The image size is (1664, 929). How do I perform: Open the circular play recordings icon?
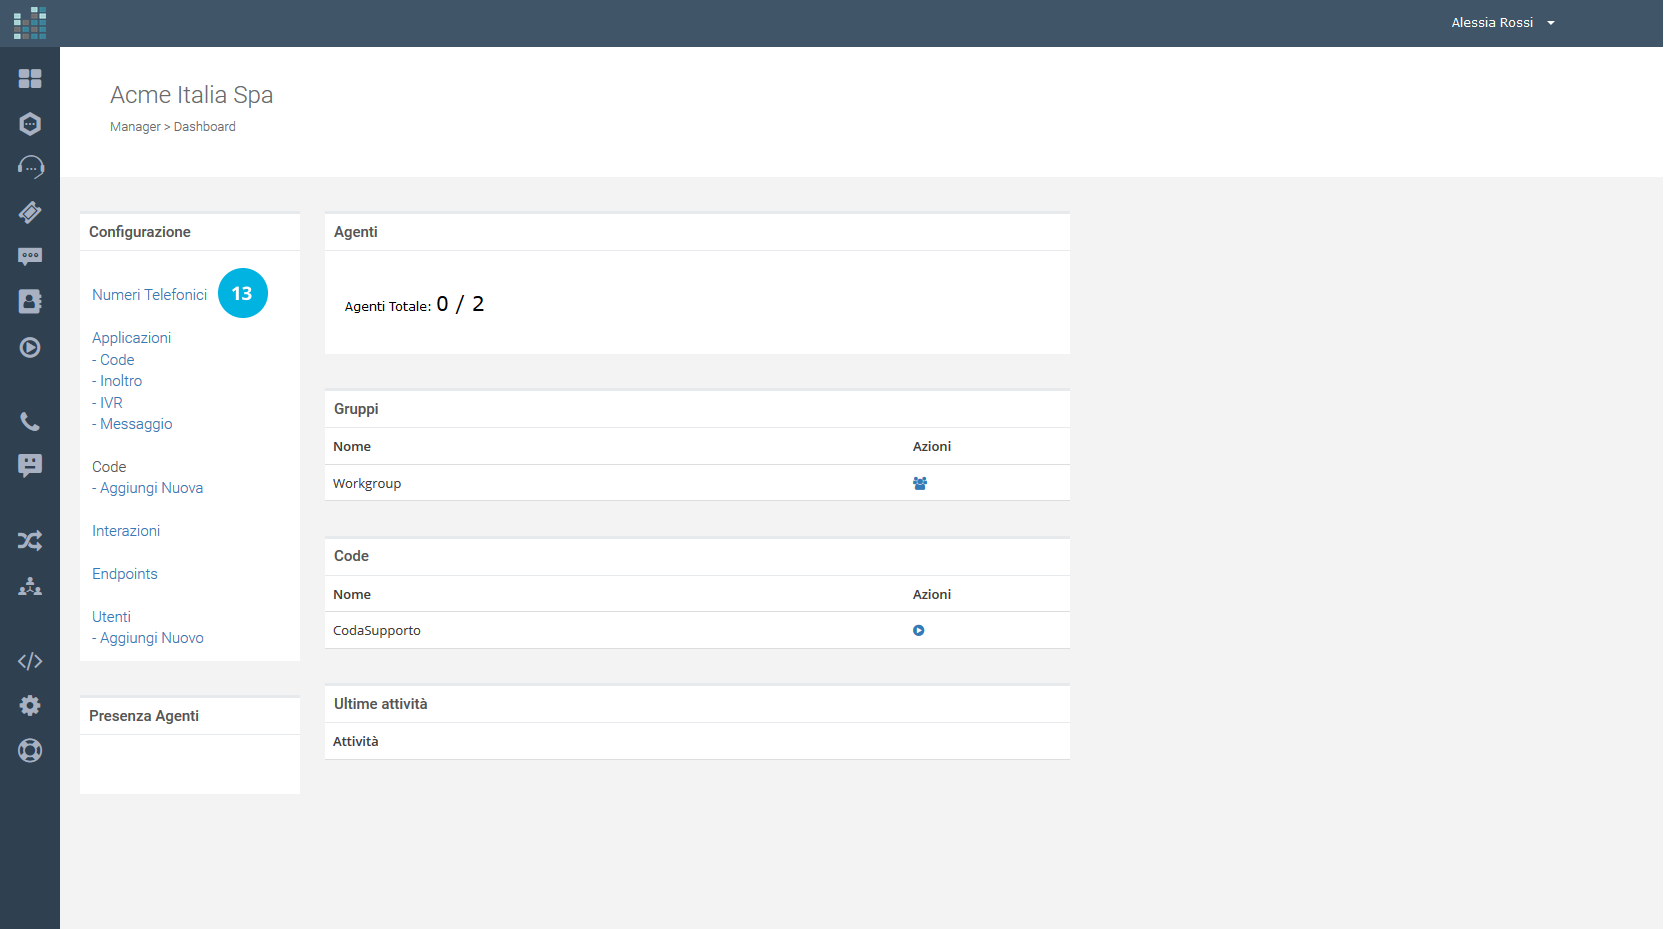point(30,347)
